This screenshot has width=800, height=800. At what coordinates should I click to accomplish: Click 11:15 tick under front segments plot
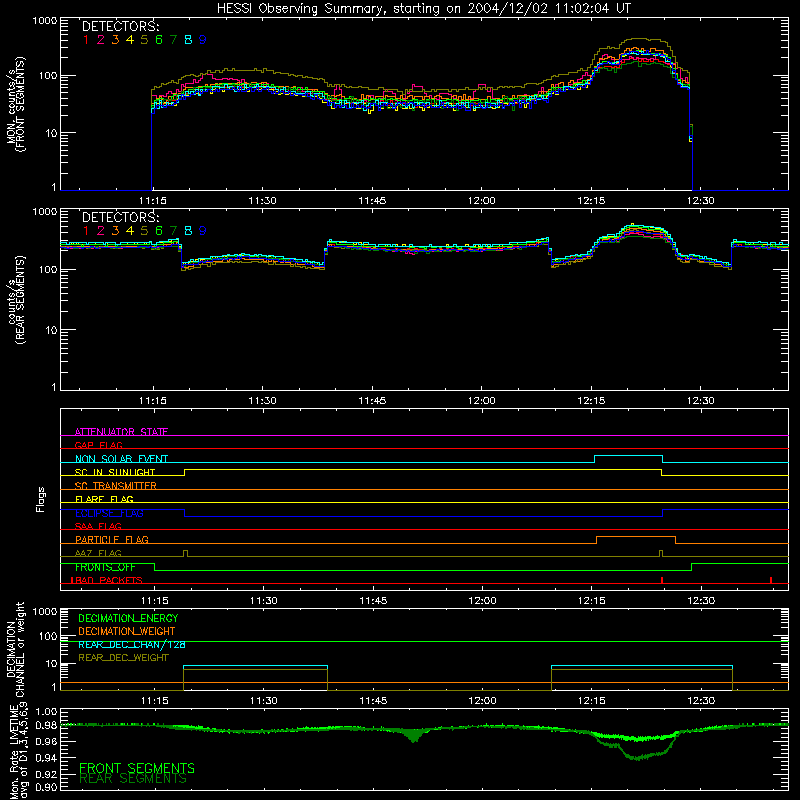click(153, 201)
